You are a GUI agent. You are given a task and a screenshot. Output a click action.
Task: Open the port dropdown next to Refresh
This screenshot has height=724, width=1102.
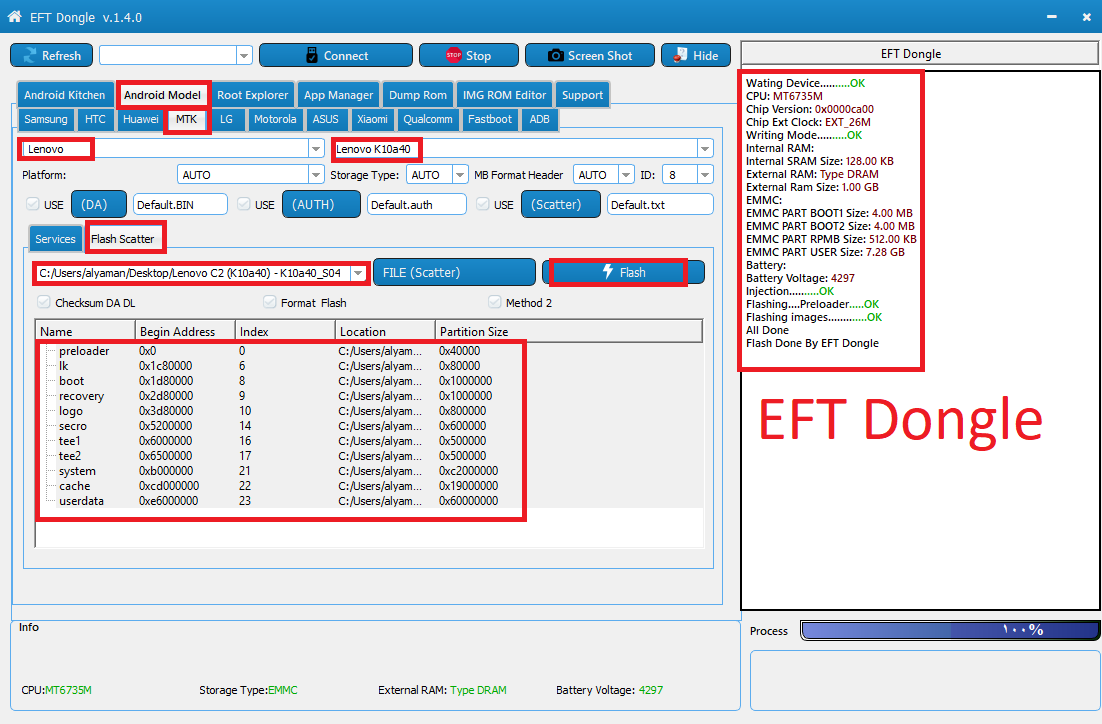244,56
